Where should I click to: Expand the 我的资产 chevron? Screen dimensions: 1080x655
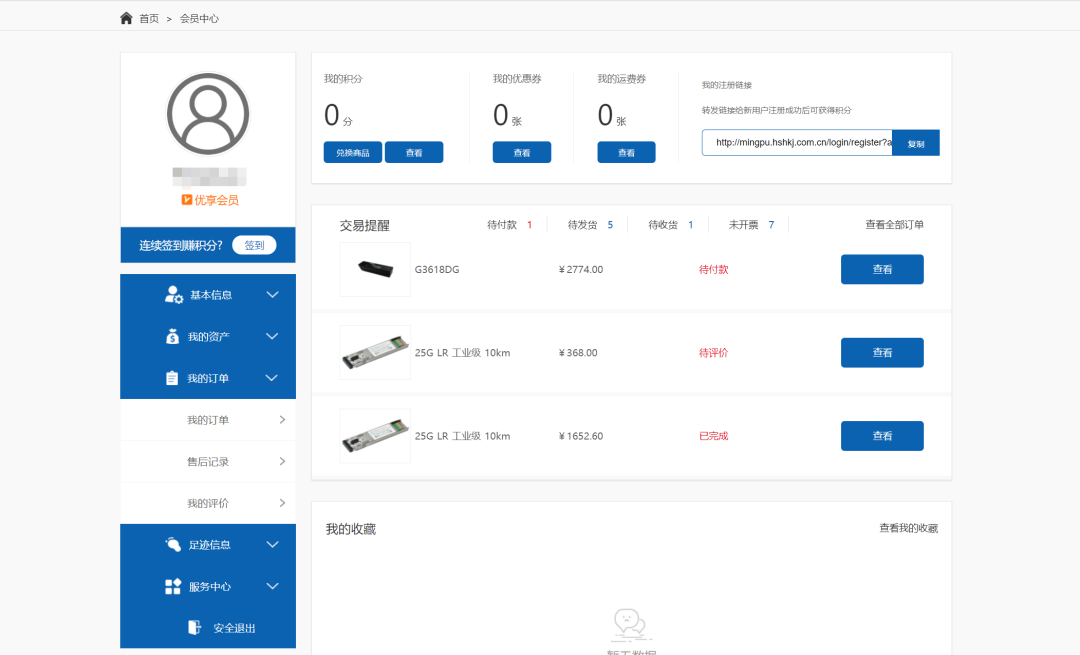273,336
